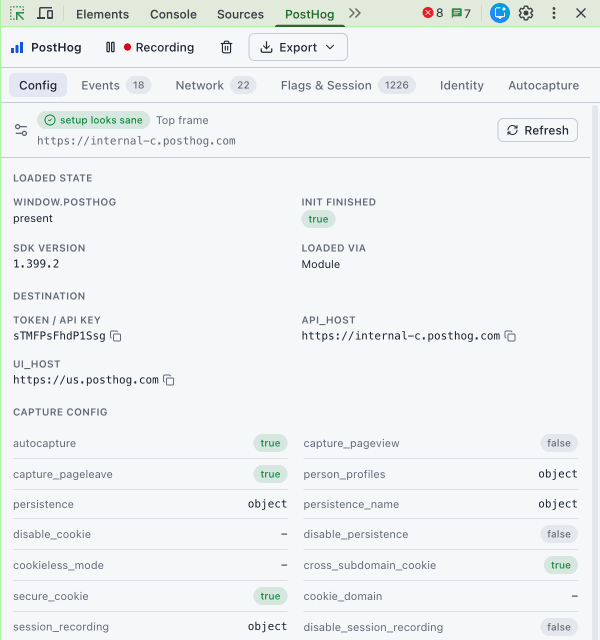Click the LOADED VIA Module value

tap(321, 264)
